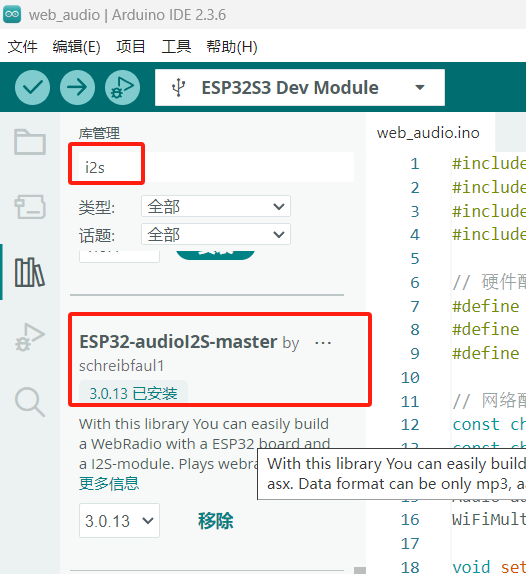
Task: Click the Verify (checkmark) button
Action: (33, 87)
